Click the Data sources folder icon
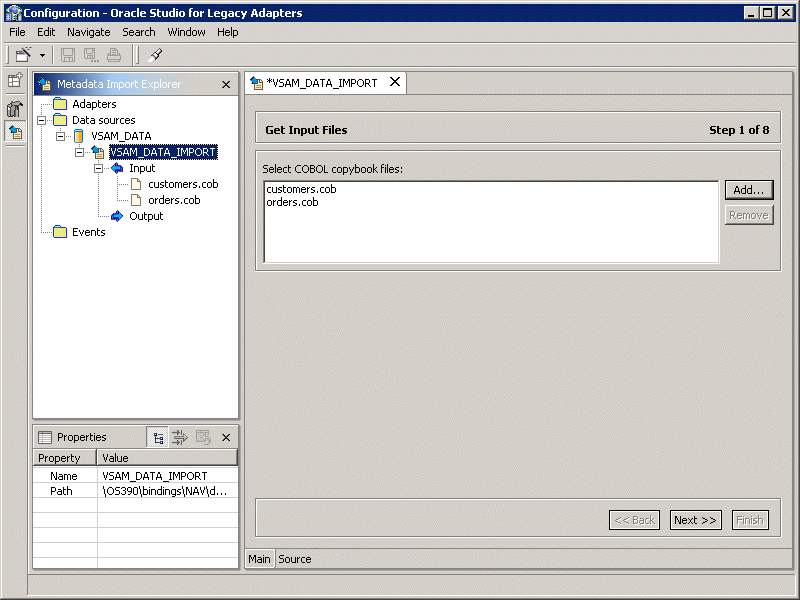800x600 pixels. 60,120
